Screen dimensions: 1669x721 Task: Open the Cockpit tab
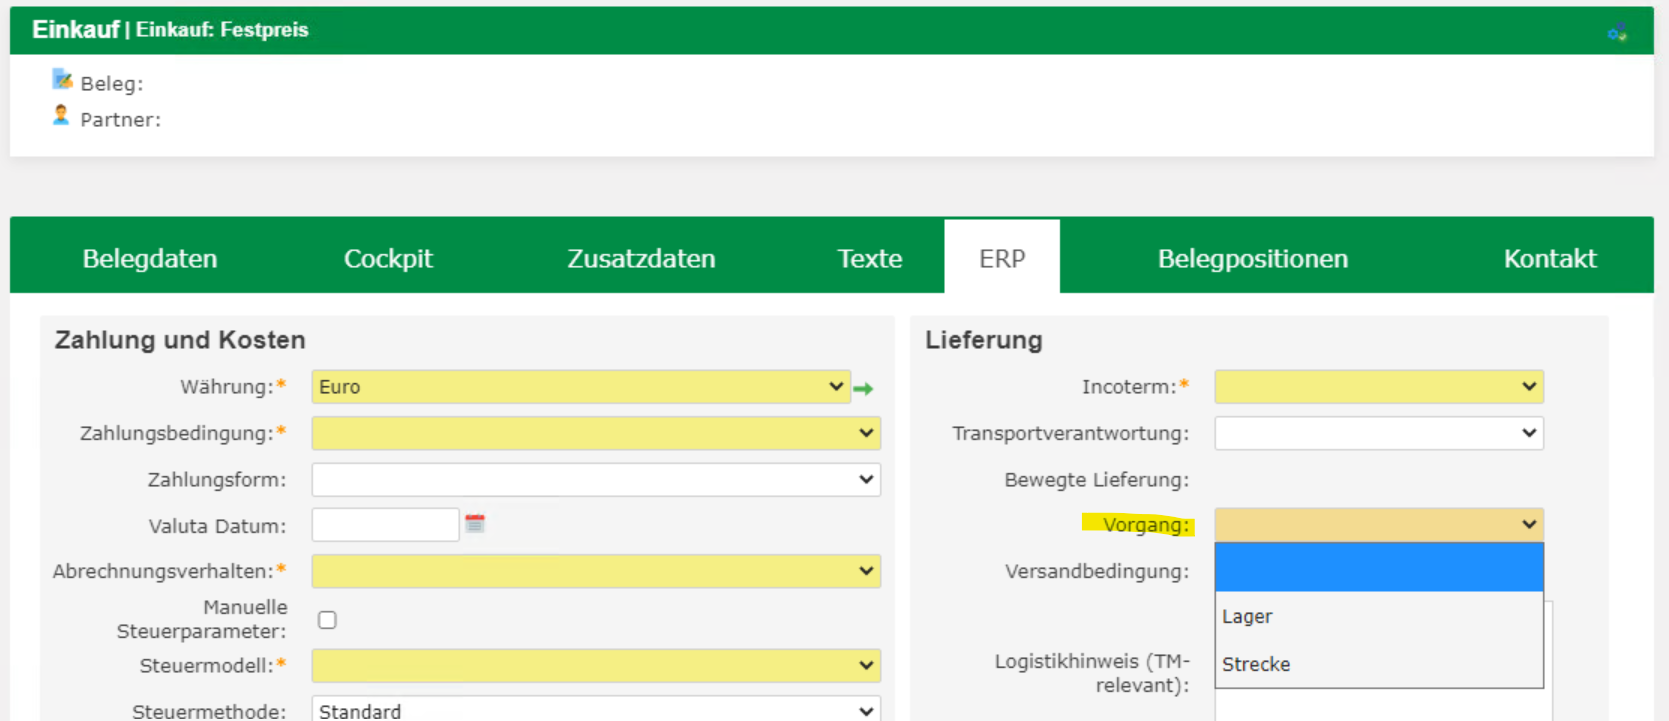tap(388, 258)
